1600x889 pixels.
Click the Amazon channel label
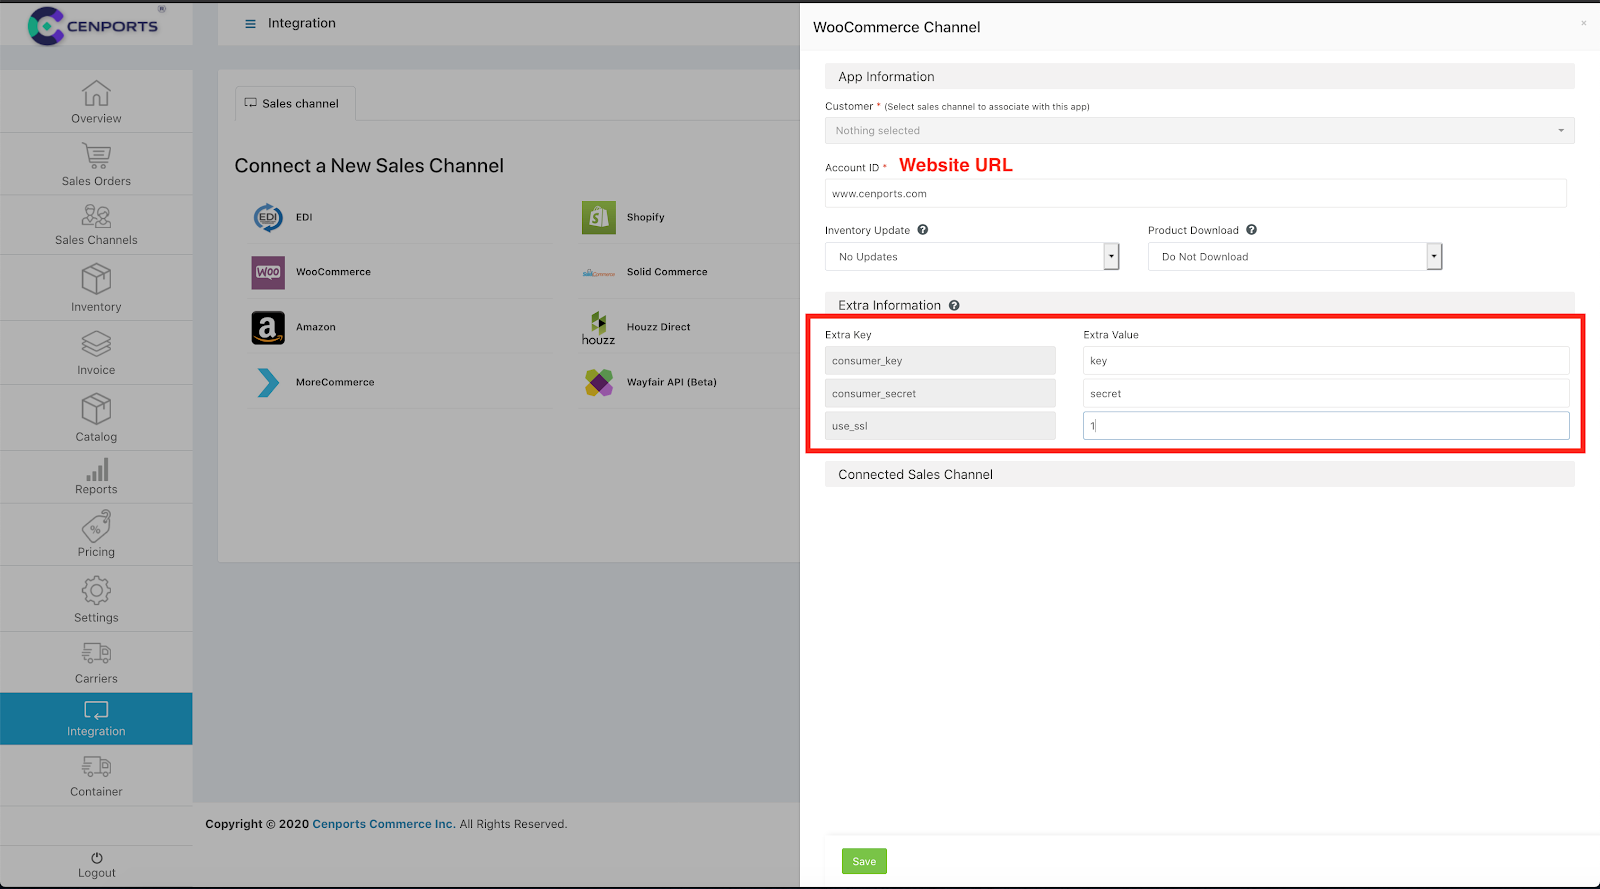[316, 327]
